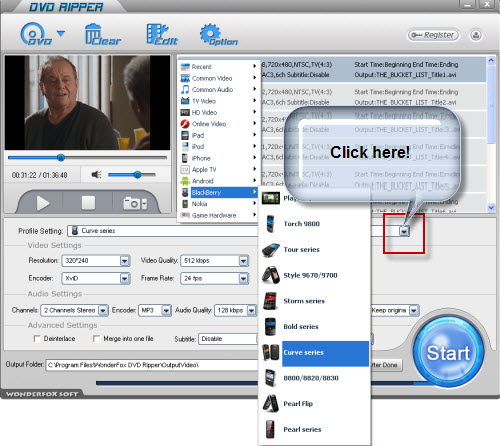
Task: Open the Option gear settings
Action: (x=218, y=34)
